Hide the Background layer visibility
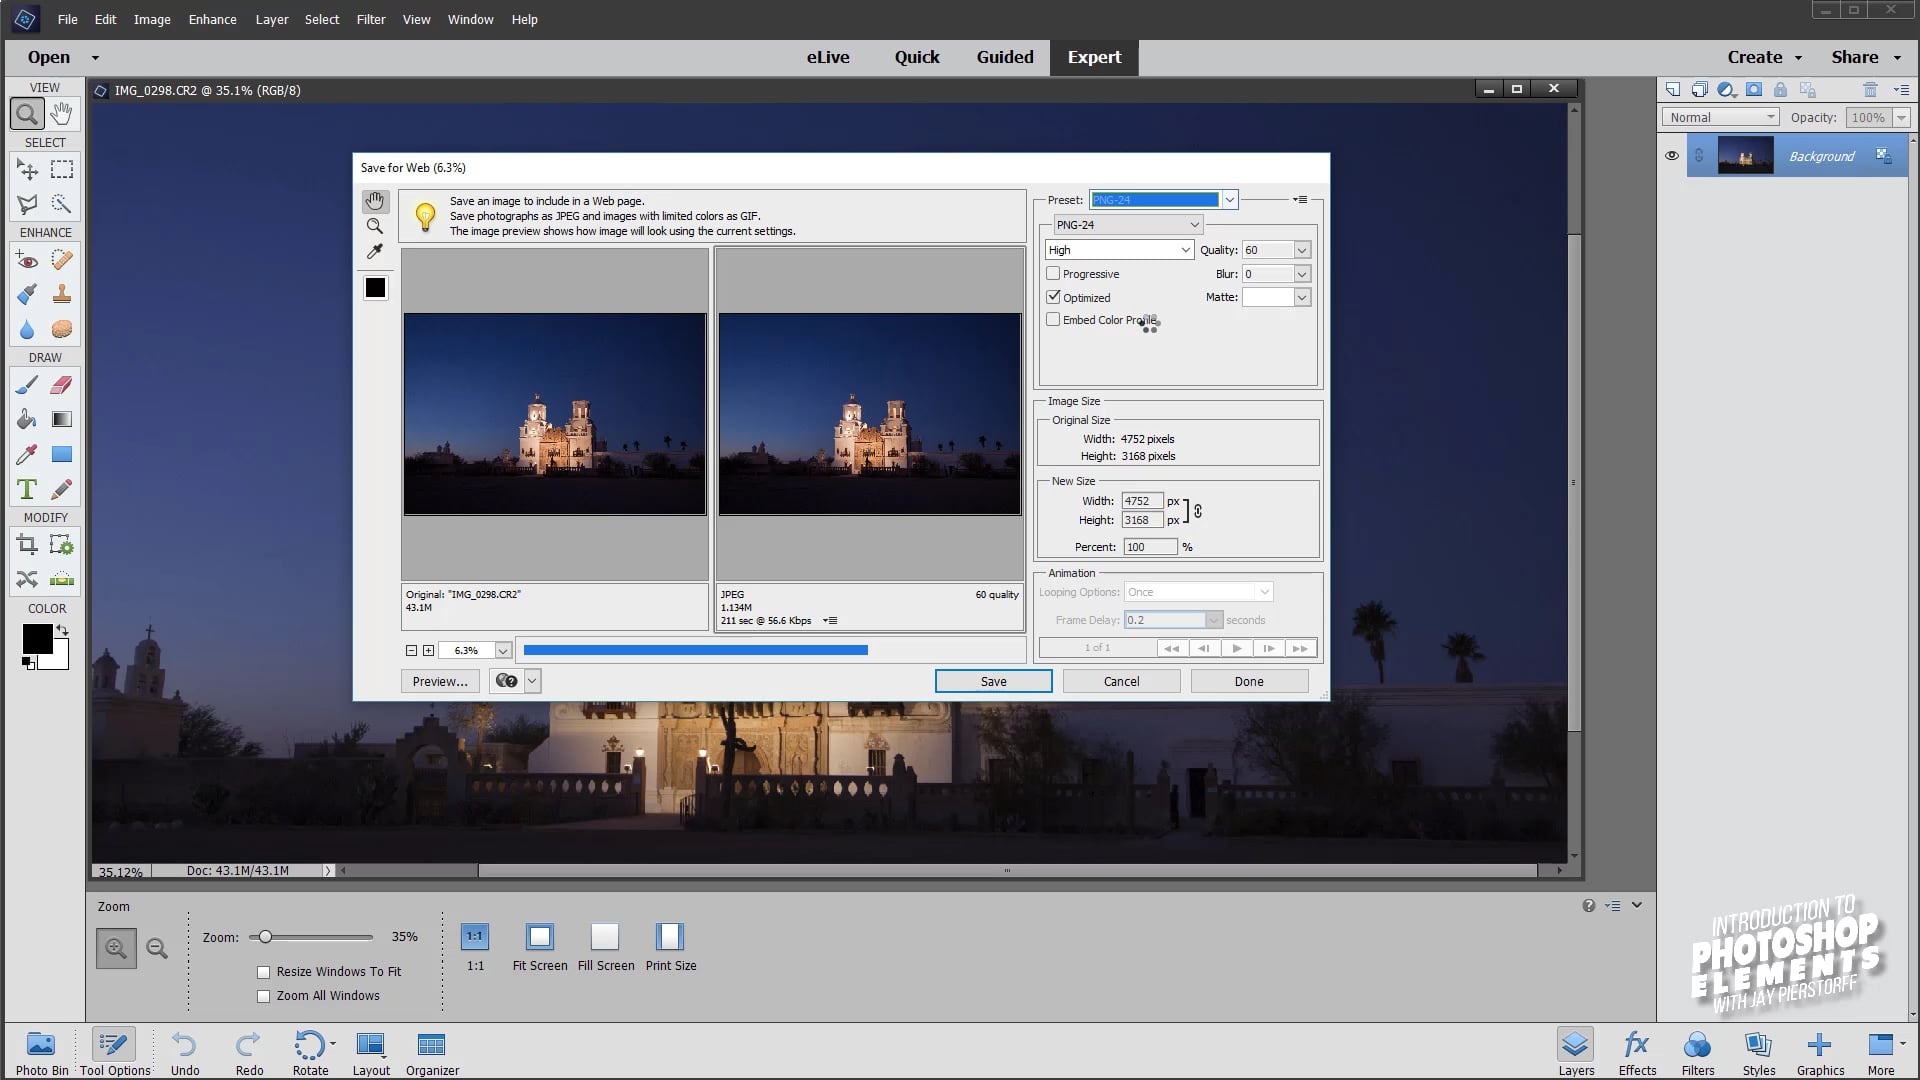The height and width of the screenshot is (1080, 1920). point(1671,155)
